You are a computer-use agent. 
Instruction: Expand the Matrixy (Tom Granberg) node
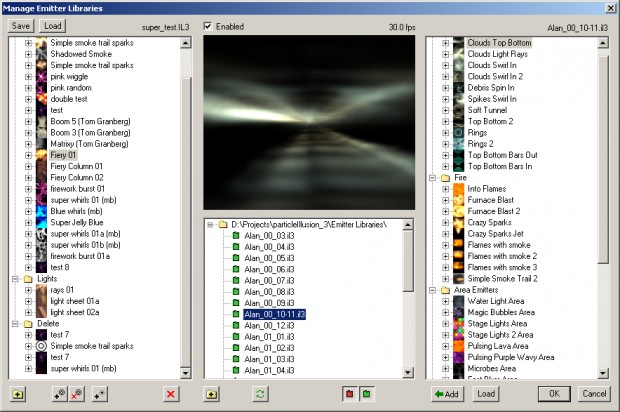coord(28,144)
